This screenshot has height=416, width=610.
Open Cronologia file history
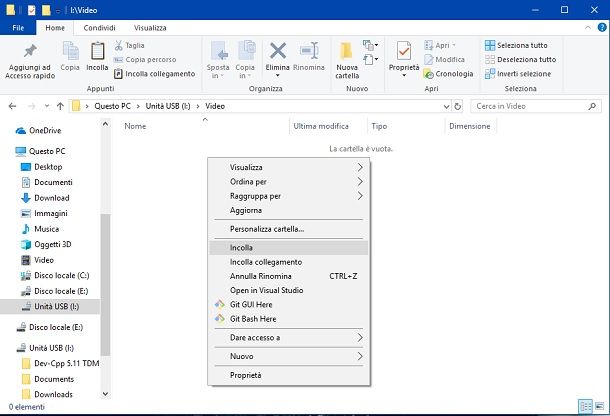449,74
